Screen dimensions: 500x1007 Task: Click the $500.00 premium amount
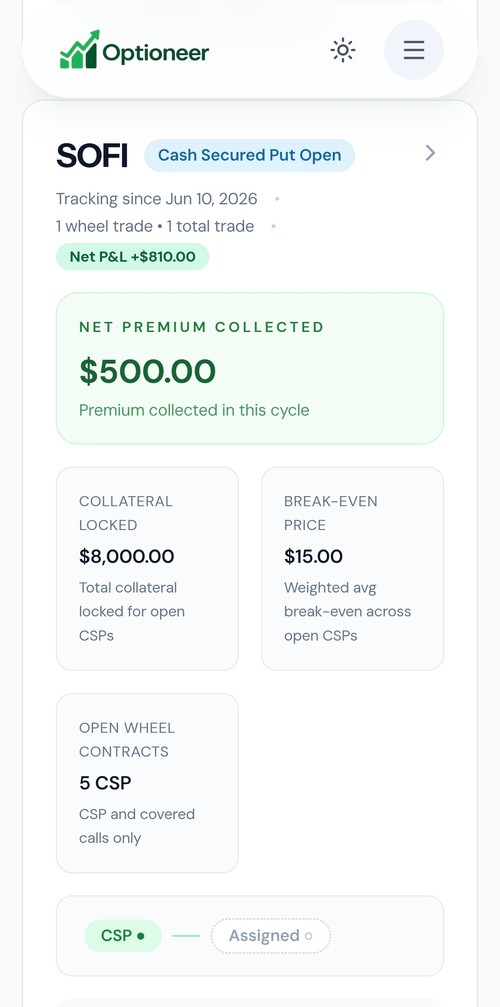(147, 372)
